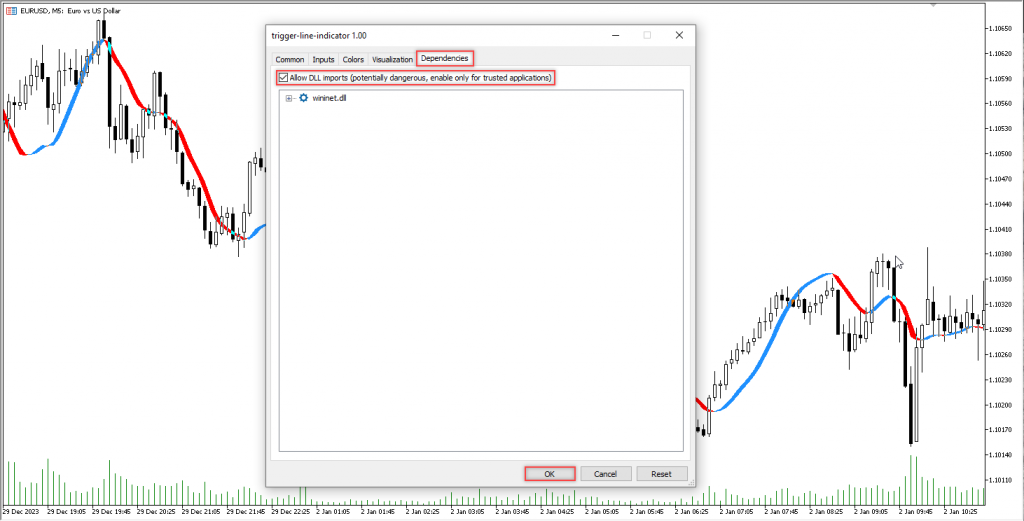This screenshot has height=521, width=1024.
Task: Click the 2 Jan 05:05 time label
Action: (600, 512)
